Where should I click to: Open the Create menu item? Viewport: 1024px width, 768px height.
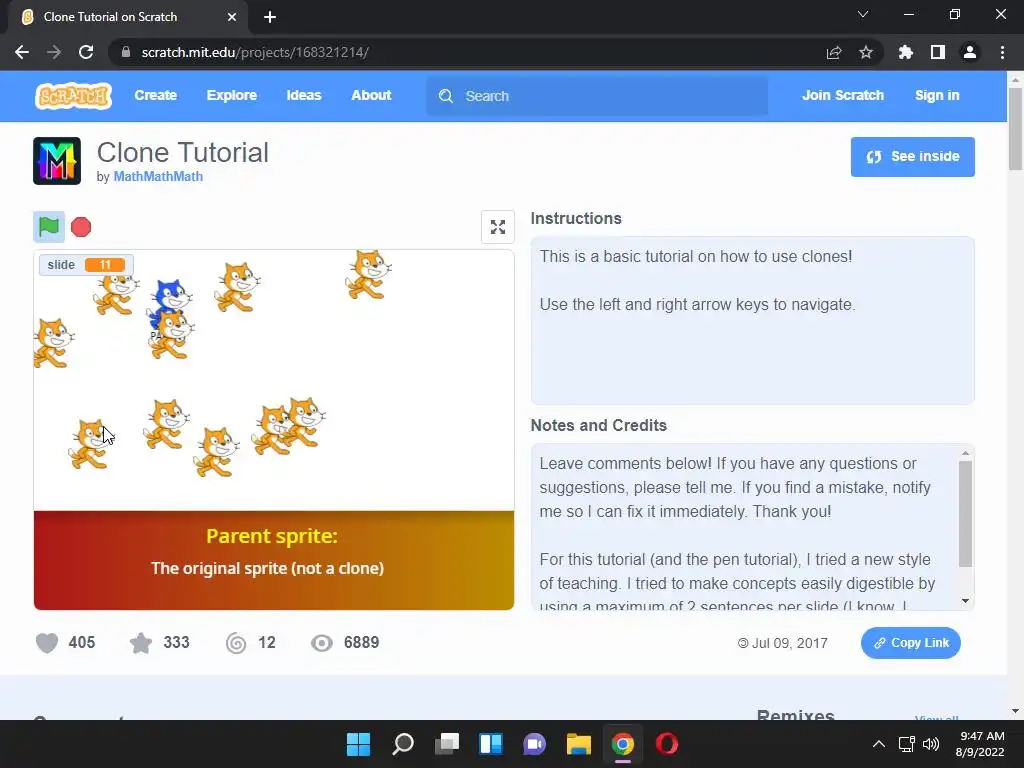pyautogui.click(x=155, y=95)
